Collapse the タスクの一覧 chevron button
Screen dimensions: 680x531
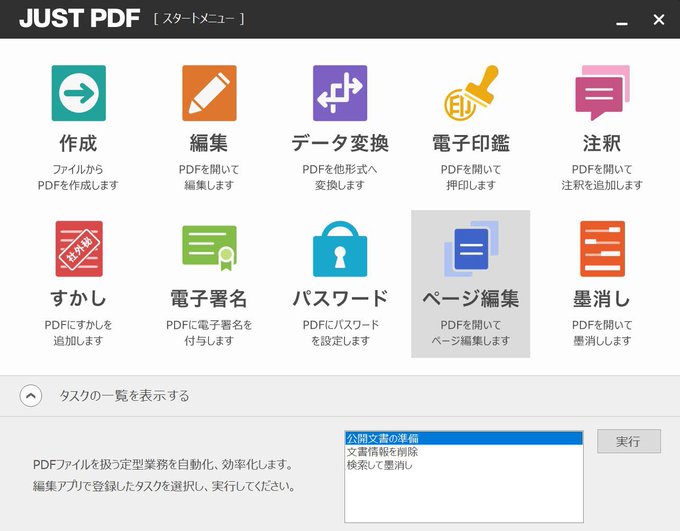[x=31, y=396]
